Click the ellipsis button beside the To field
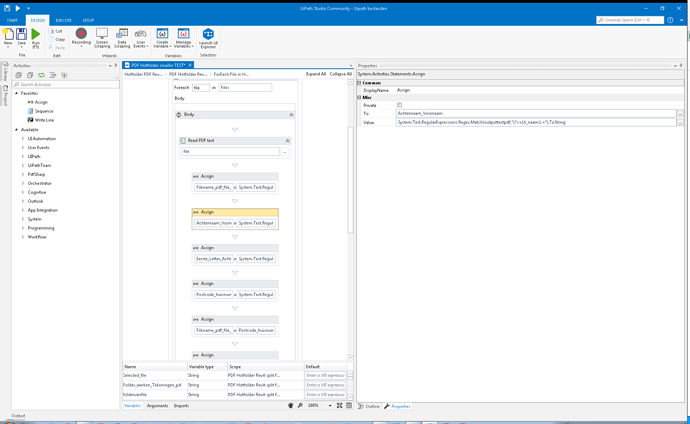Screen dimensions: 690x424 [680, 113]
